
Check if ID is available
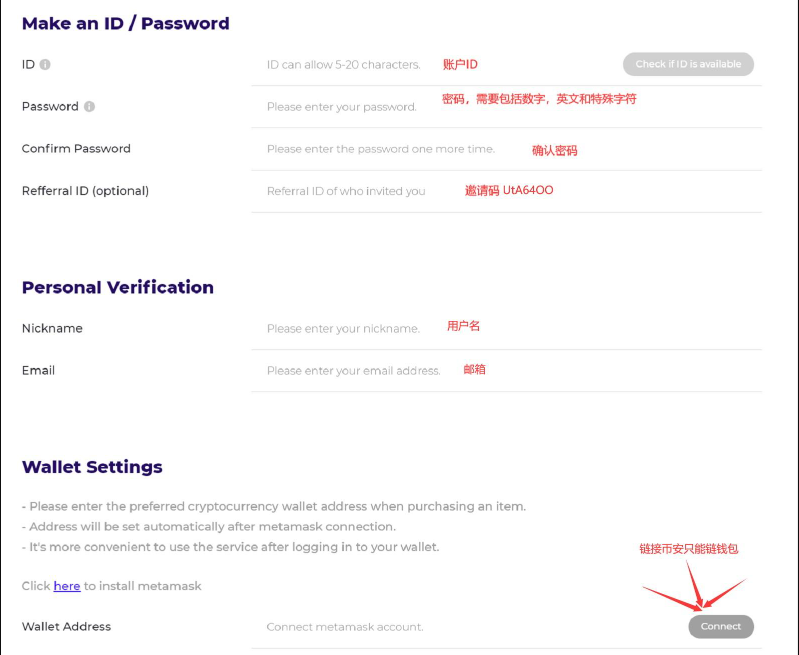tap(688, 64)
